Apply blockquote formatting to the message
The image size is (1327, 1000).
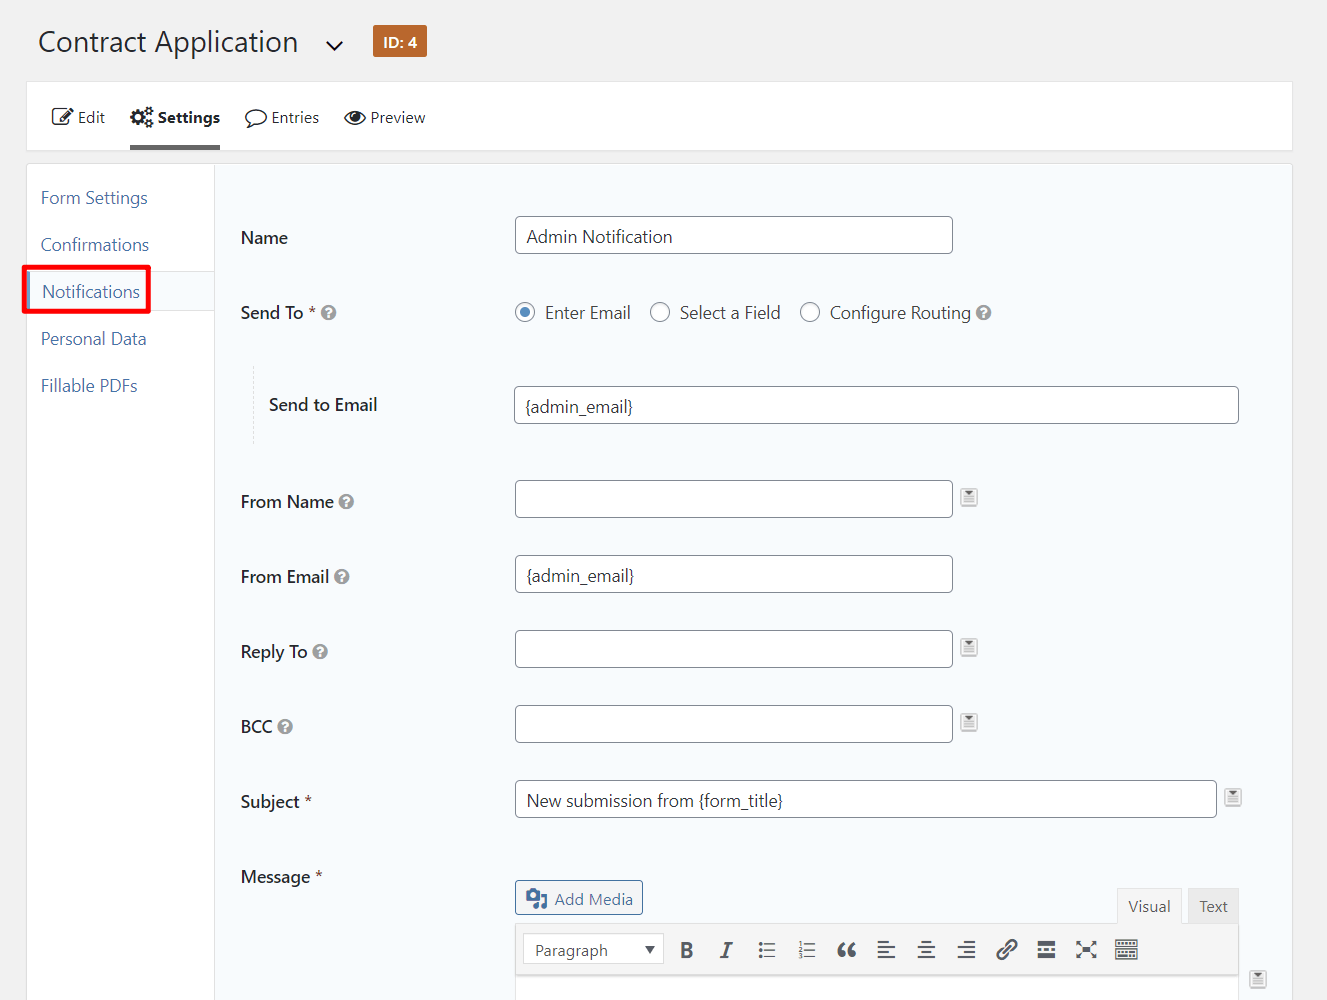click(846, 949)
